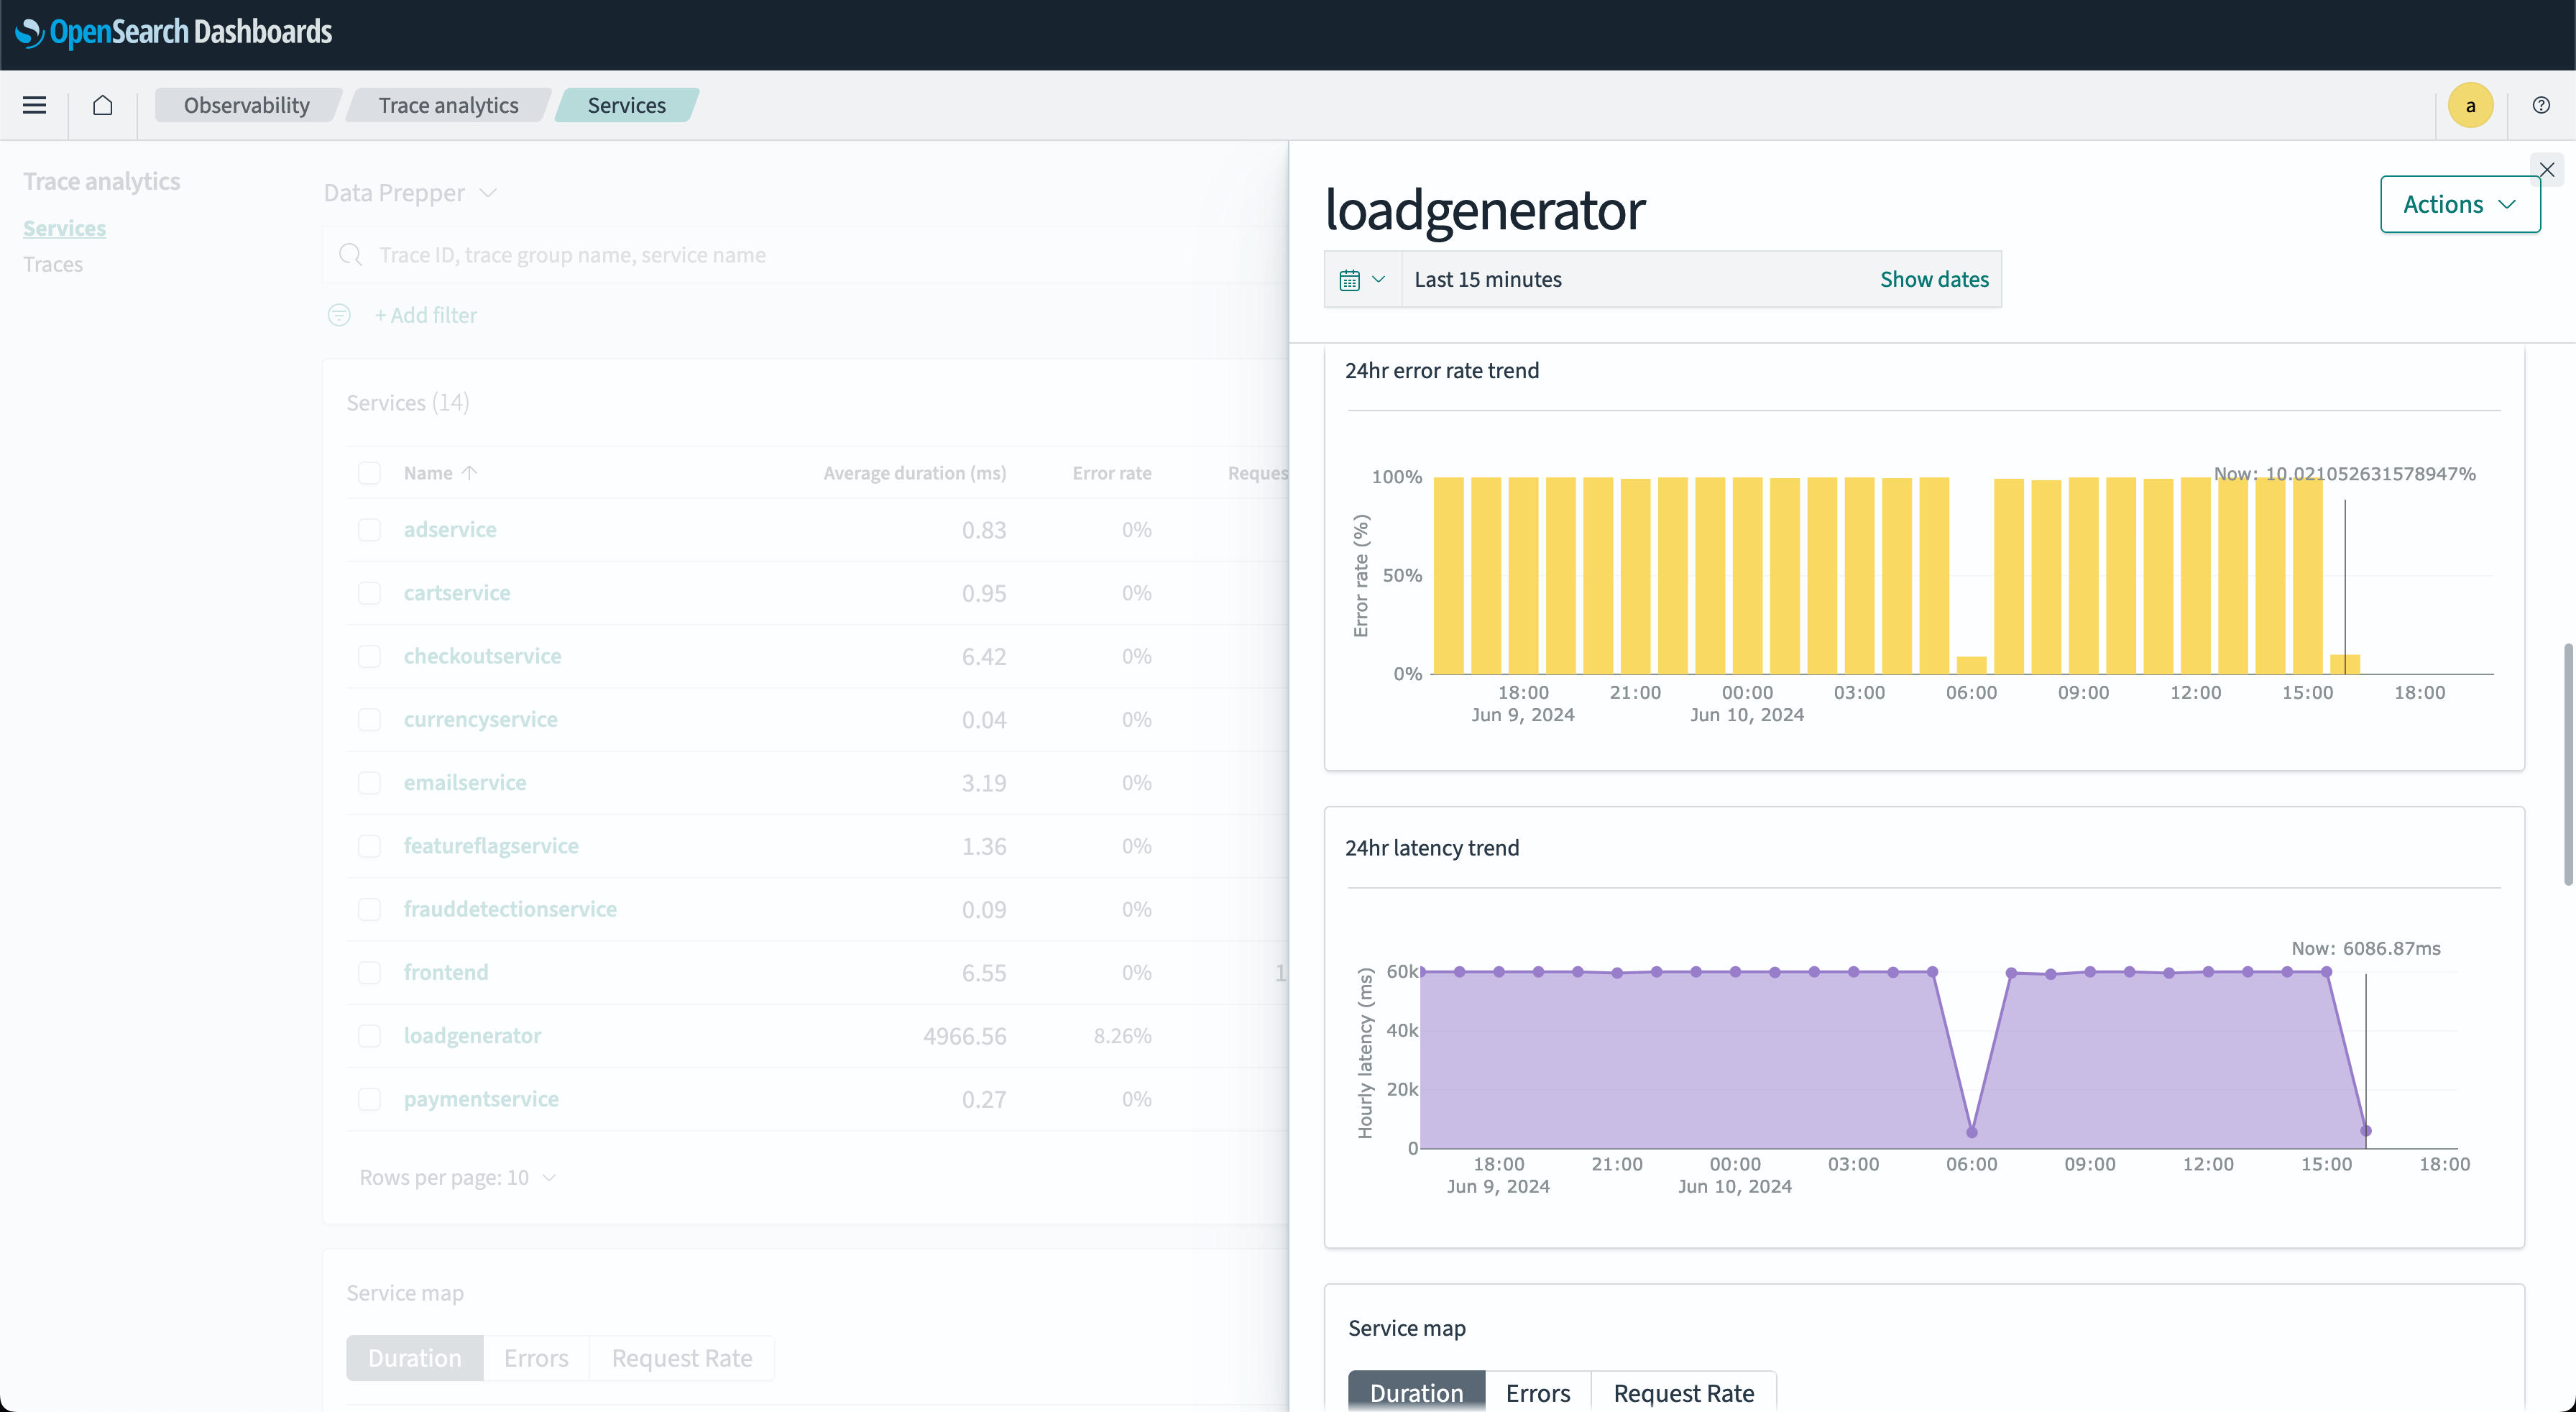Go to the home icon
Viewport: 2576px width, 1412px height.
102,105
